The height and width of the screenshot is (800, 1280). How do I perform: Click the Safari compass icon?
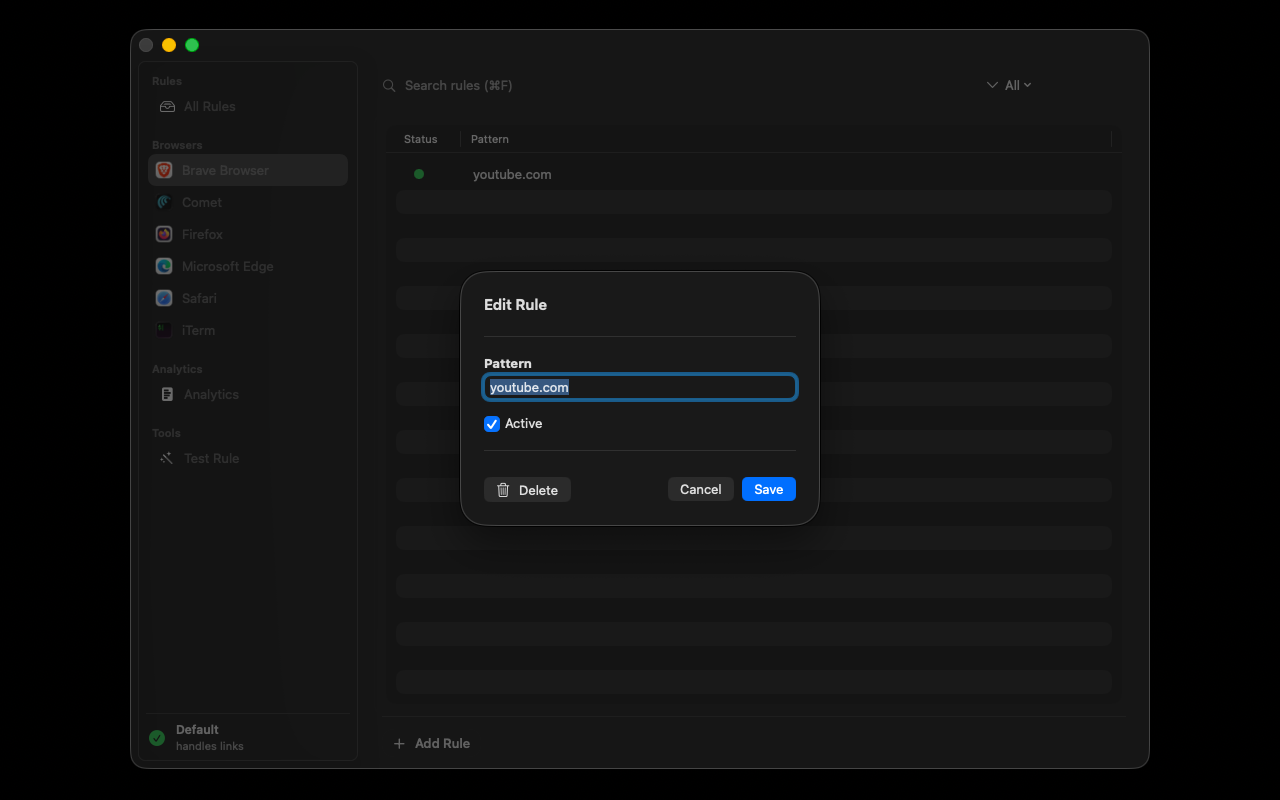point(164,298)
